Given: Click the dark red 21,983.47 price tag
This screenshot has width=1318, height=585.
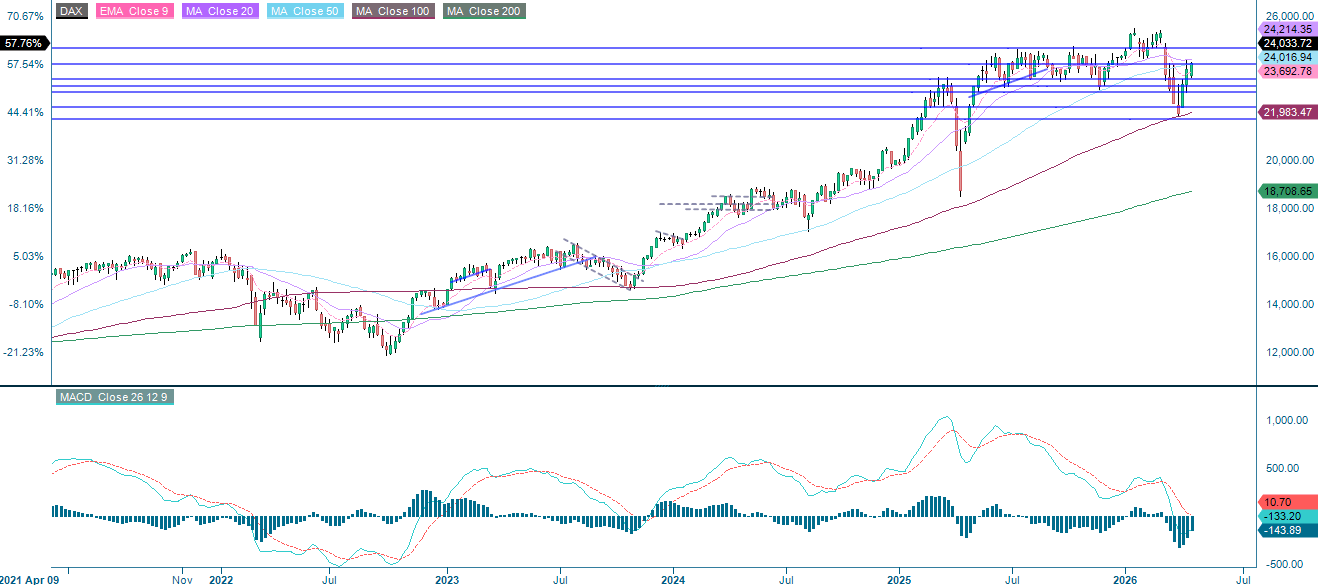Looking at the screenshot, I should coord(1286,113).
